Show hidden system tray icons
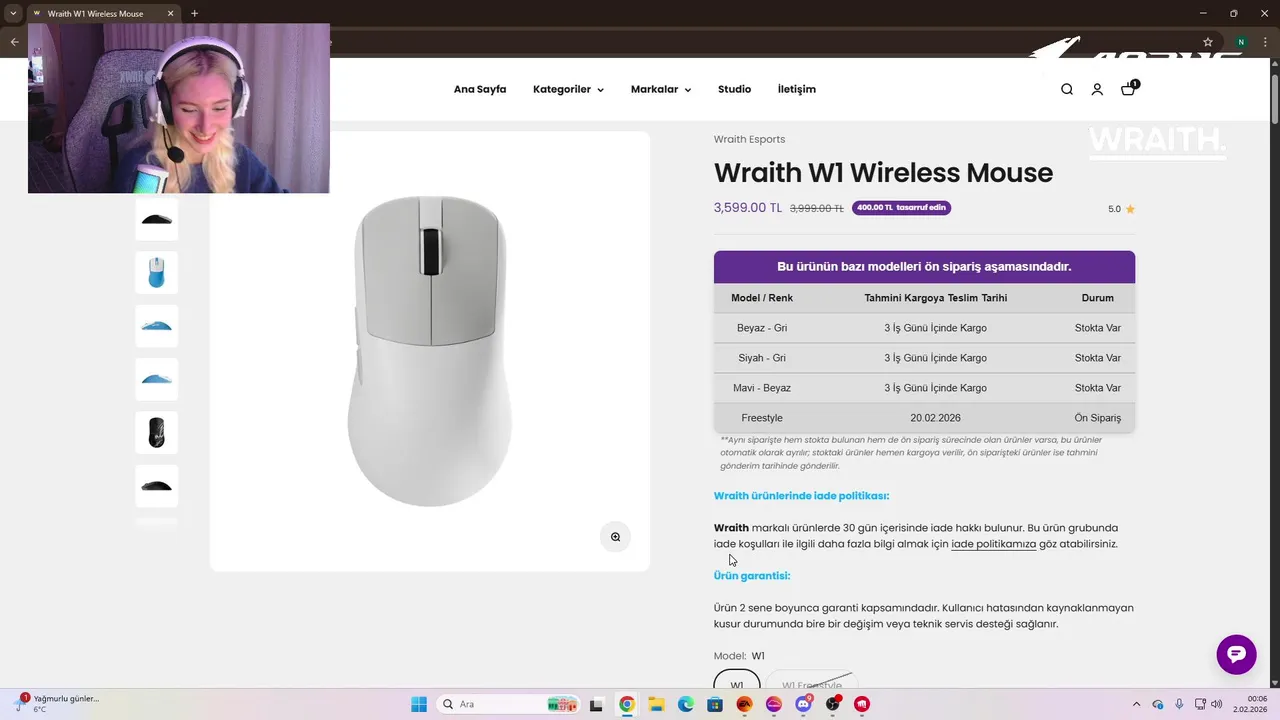 (1136, 704)
